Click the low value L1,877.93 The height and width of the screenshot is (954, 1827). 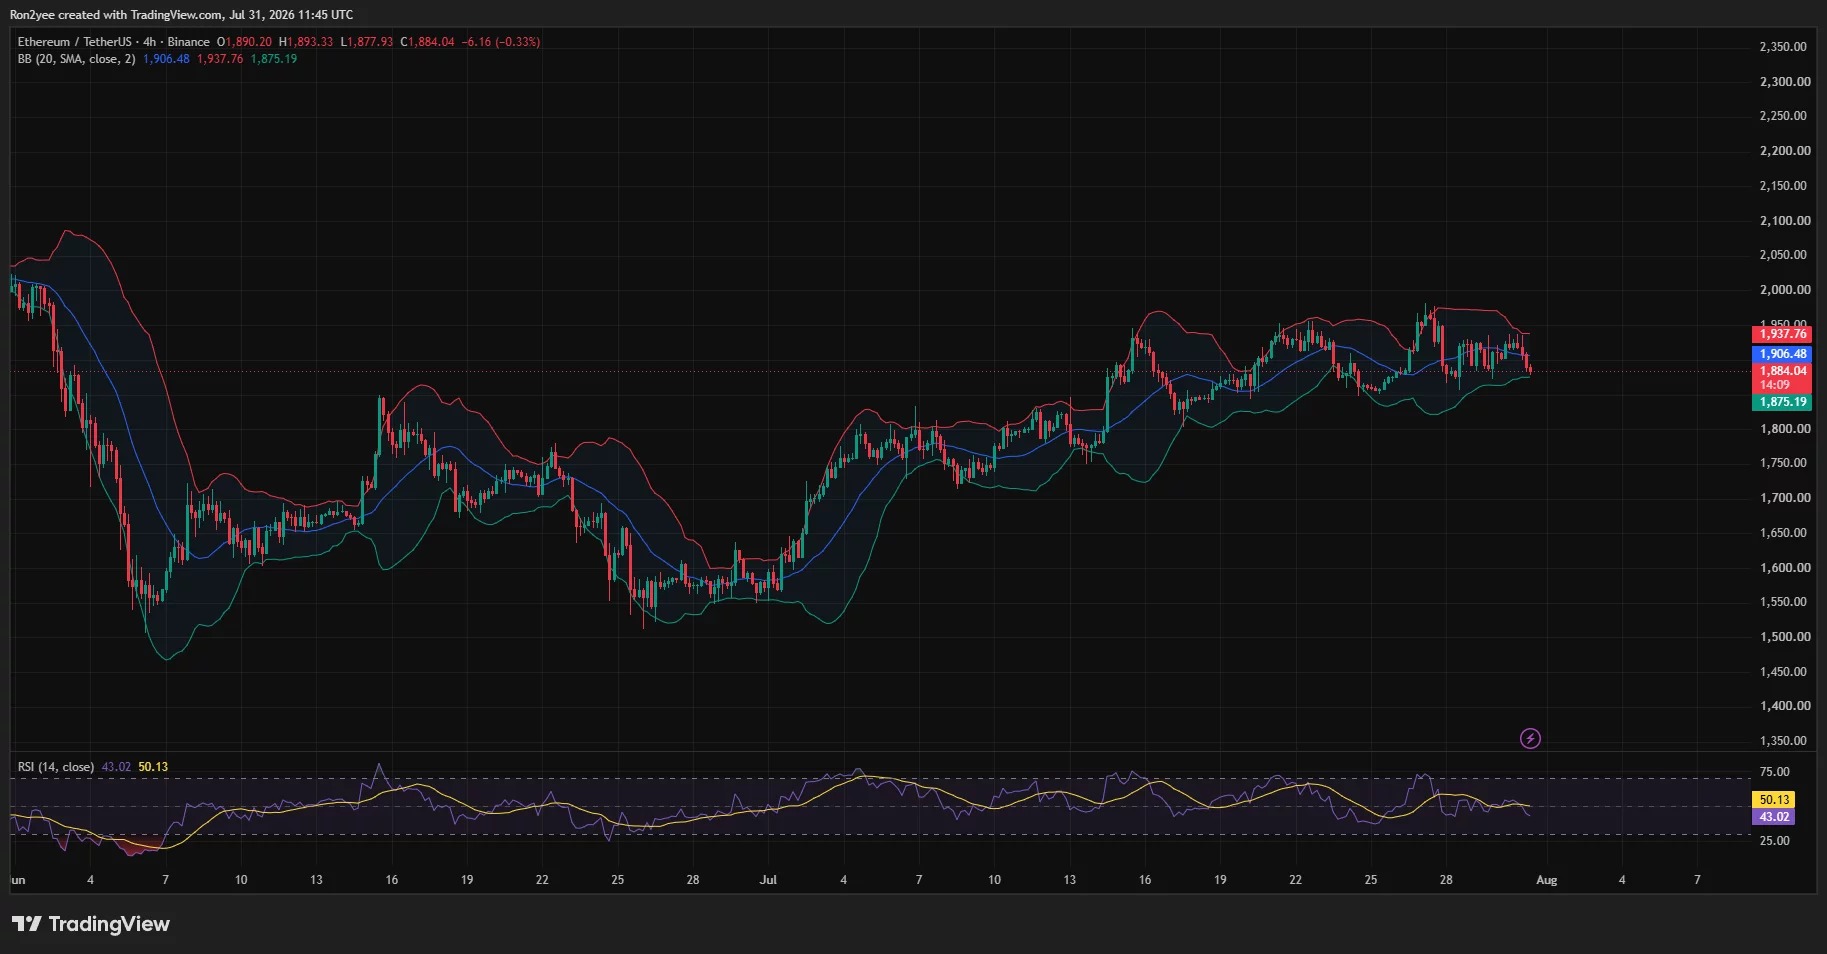pos(367,42)
